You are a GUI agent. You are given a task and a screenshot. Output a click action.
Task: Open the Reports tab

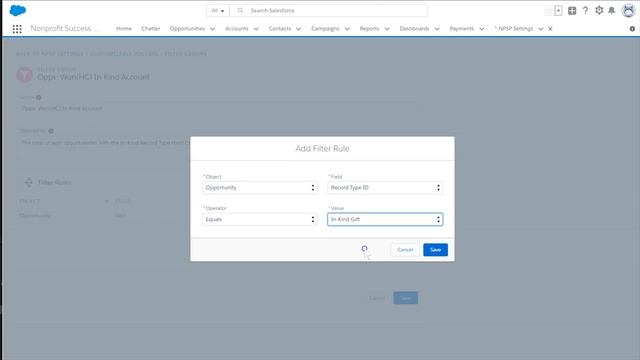point(369,29)
